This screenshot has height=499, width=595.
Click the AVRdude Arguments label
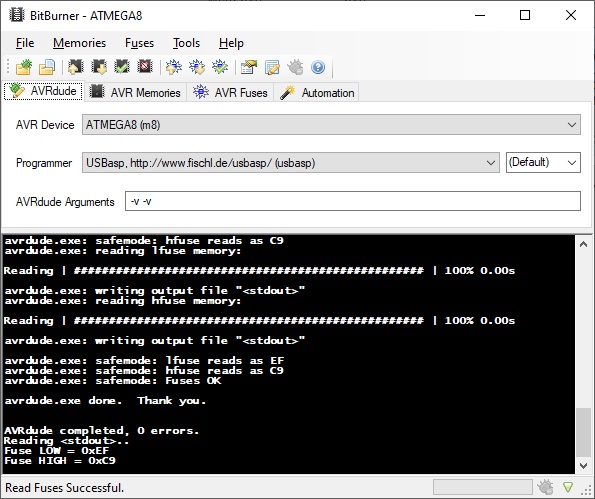tap(65, 201)
